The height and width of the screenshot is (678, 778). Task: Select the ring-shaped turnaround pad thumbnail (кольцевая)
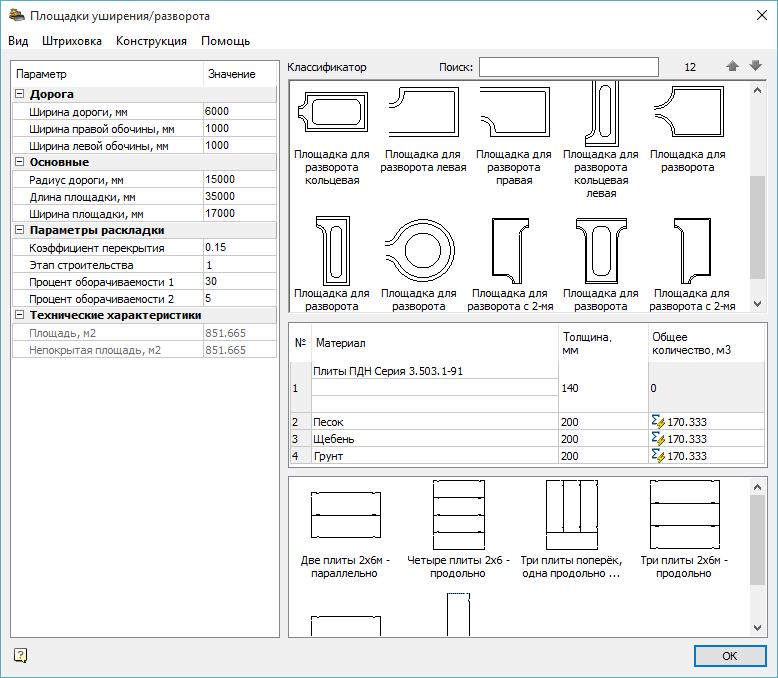[x=332, y=112]
